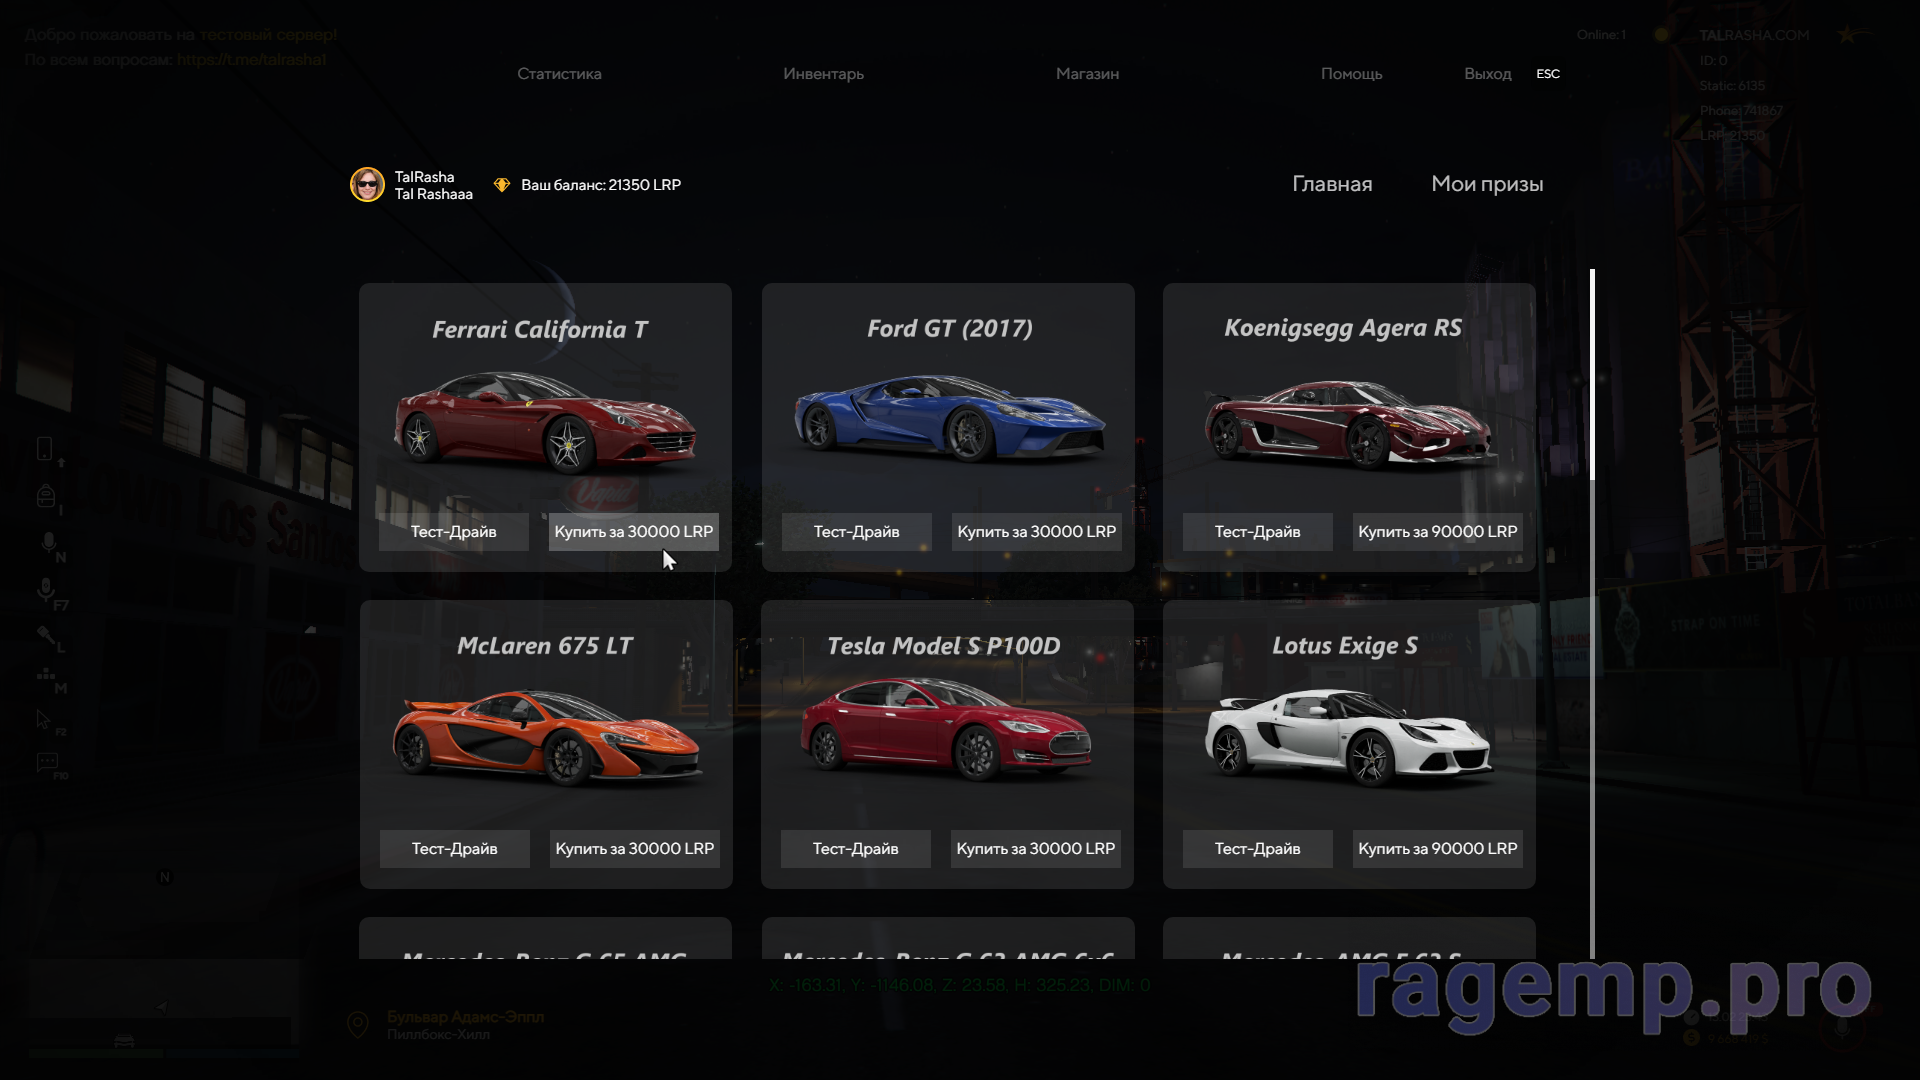Click Выход to exit the menu
Image resolution: width=1920 pixels, height=1080 pixels.
pyautogui.click(x=1487, y=74)
